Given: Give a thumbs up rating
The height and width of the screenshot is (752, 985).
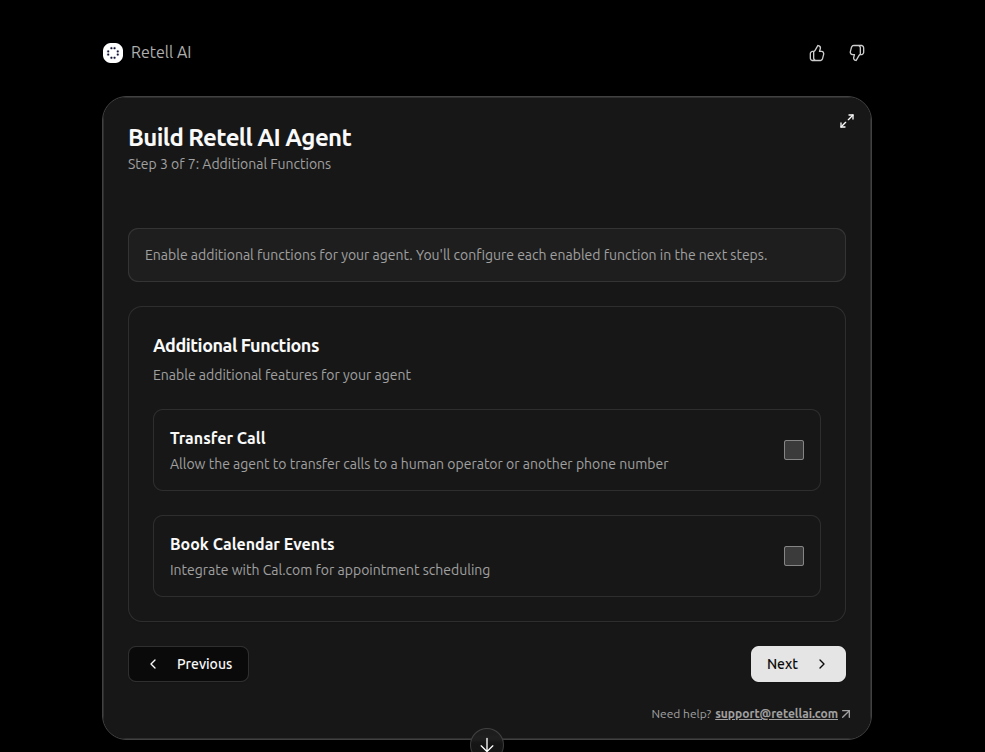Looking at the screenshot, I should tap(817, 53).
